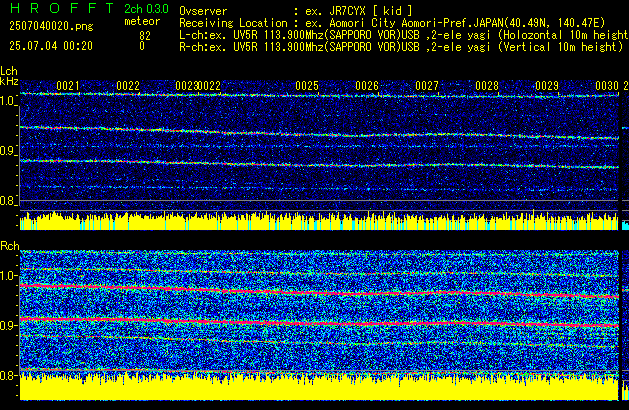Image resolution: width=629 pixels, height=410 pixels.
Task: Click the 0026 time marker
Action: [367, 86]
